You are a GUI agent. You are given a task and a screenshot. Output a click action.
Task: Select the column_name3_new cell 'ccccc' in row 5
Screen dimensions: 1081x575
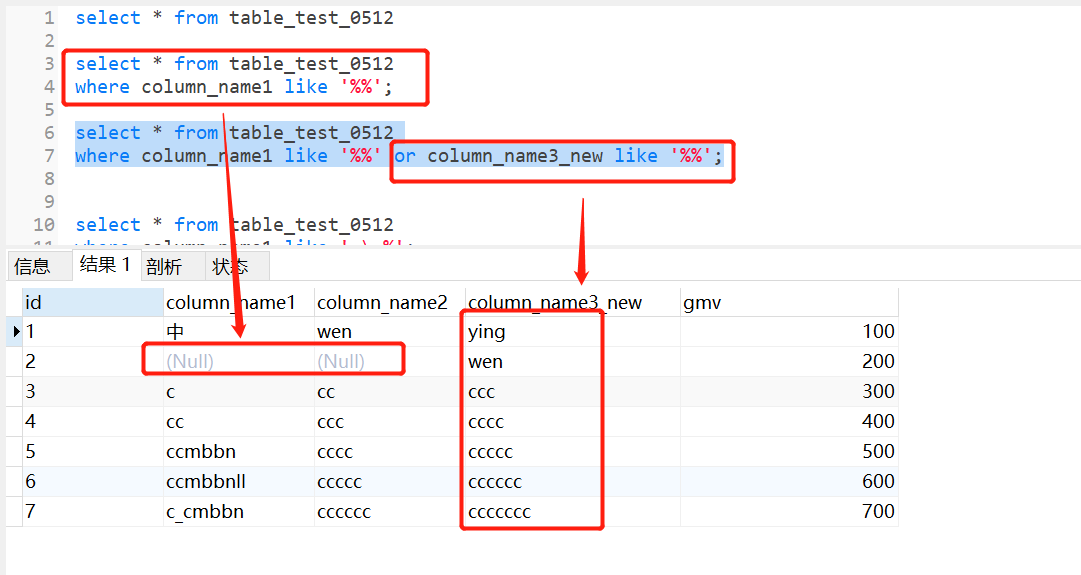point(572,452)
